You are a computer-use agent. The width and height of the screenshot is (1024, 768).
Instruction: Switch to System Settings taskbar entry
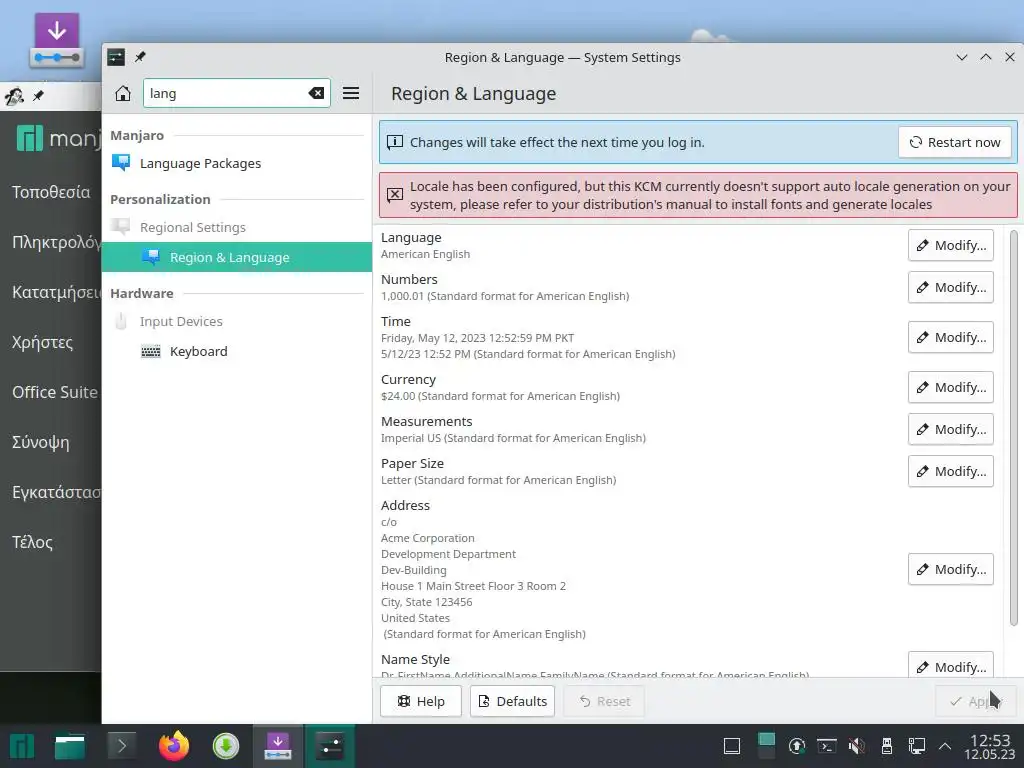330,746
